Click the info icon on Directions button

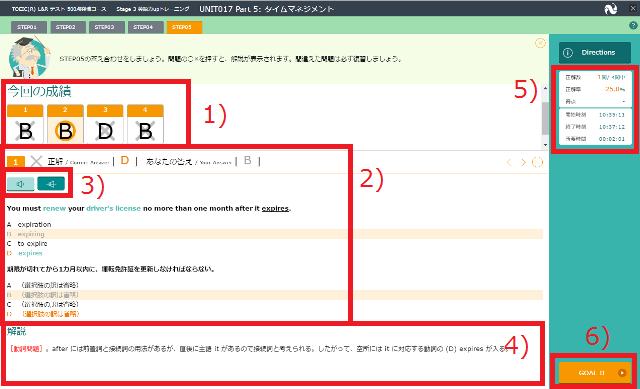[568, 53]
